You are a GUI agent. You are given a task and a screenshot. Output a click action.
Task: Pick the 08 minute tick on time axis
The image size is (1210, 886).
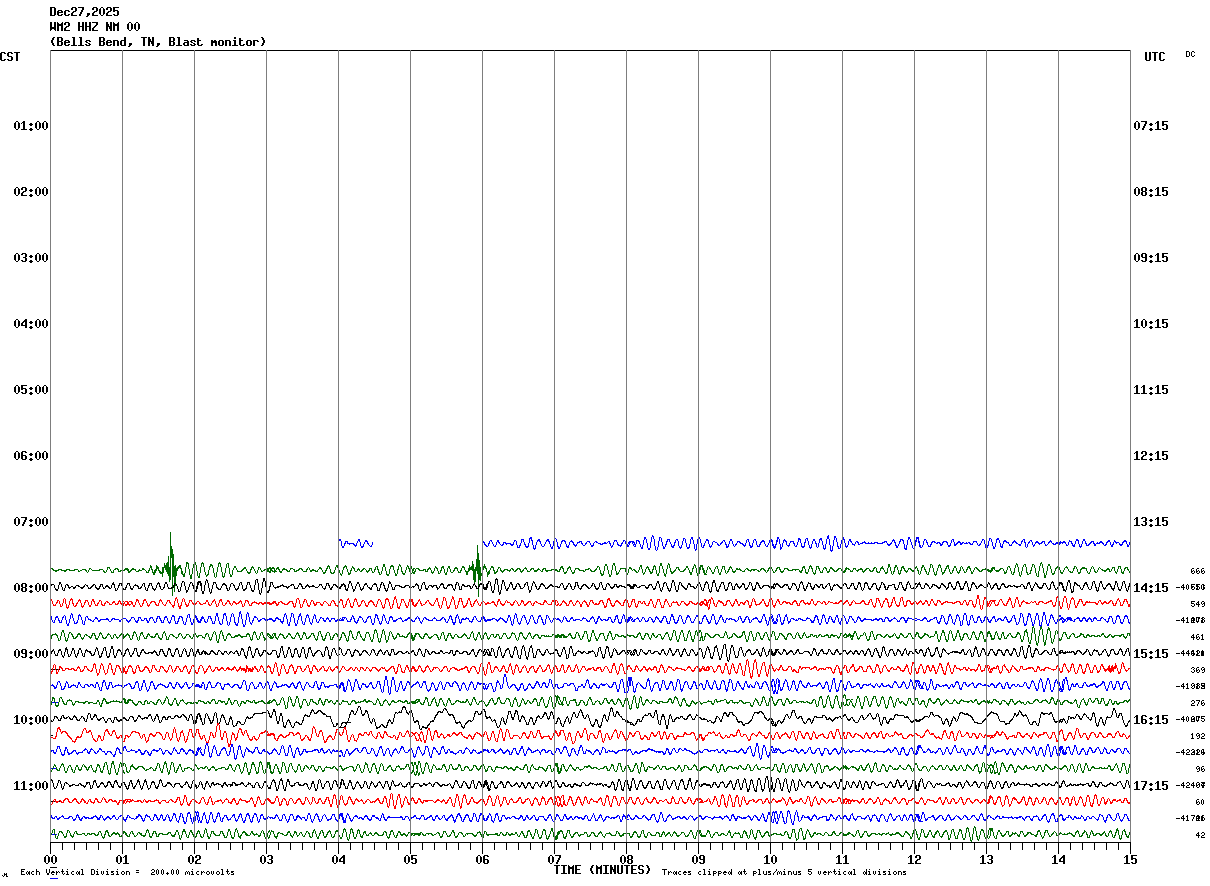[x=626, y=859]
